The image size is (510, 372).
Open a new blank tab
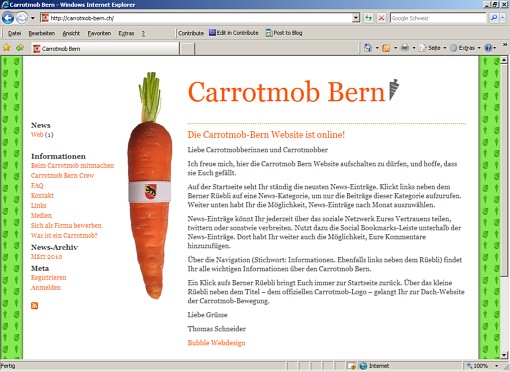pyautogui.click(x=188, y=49)
